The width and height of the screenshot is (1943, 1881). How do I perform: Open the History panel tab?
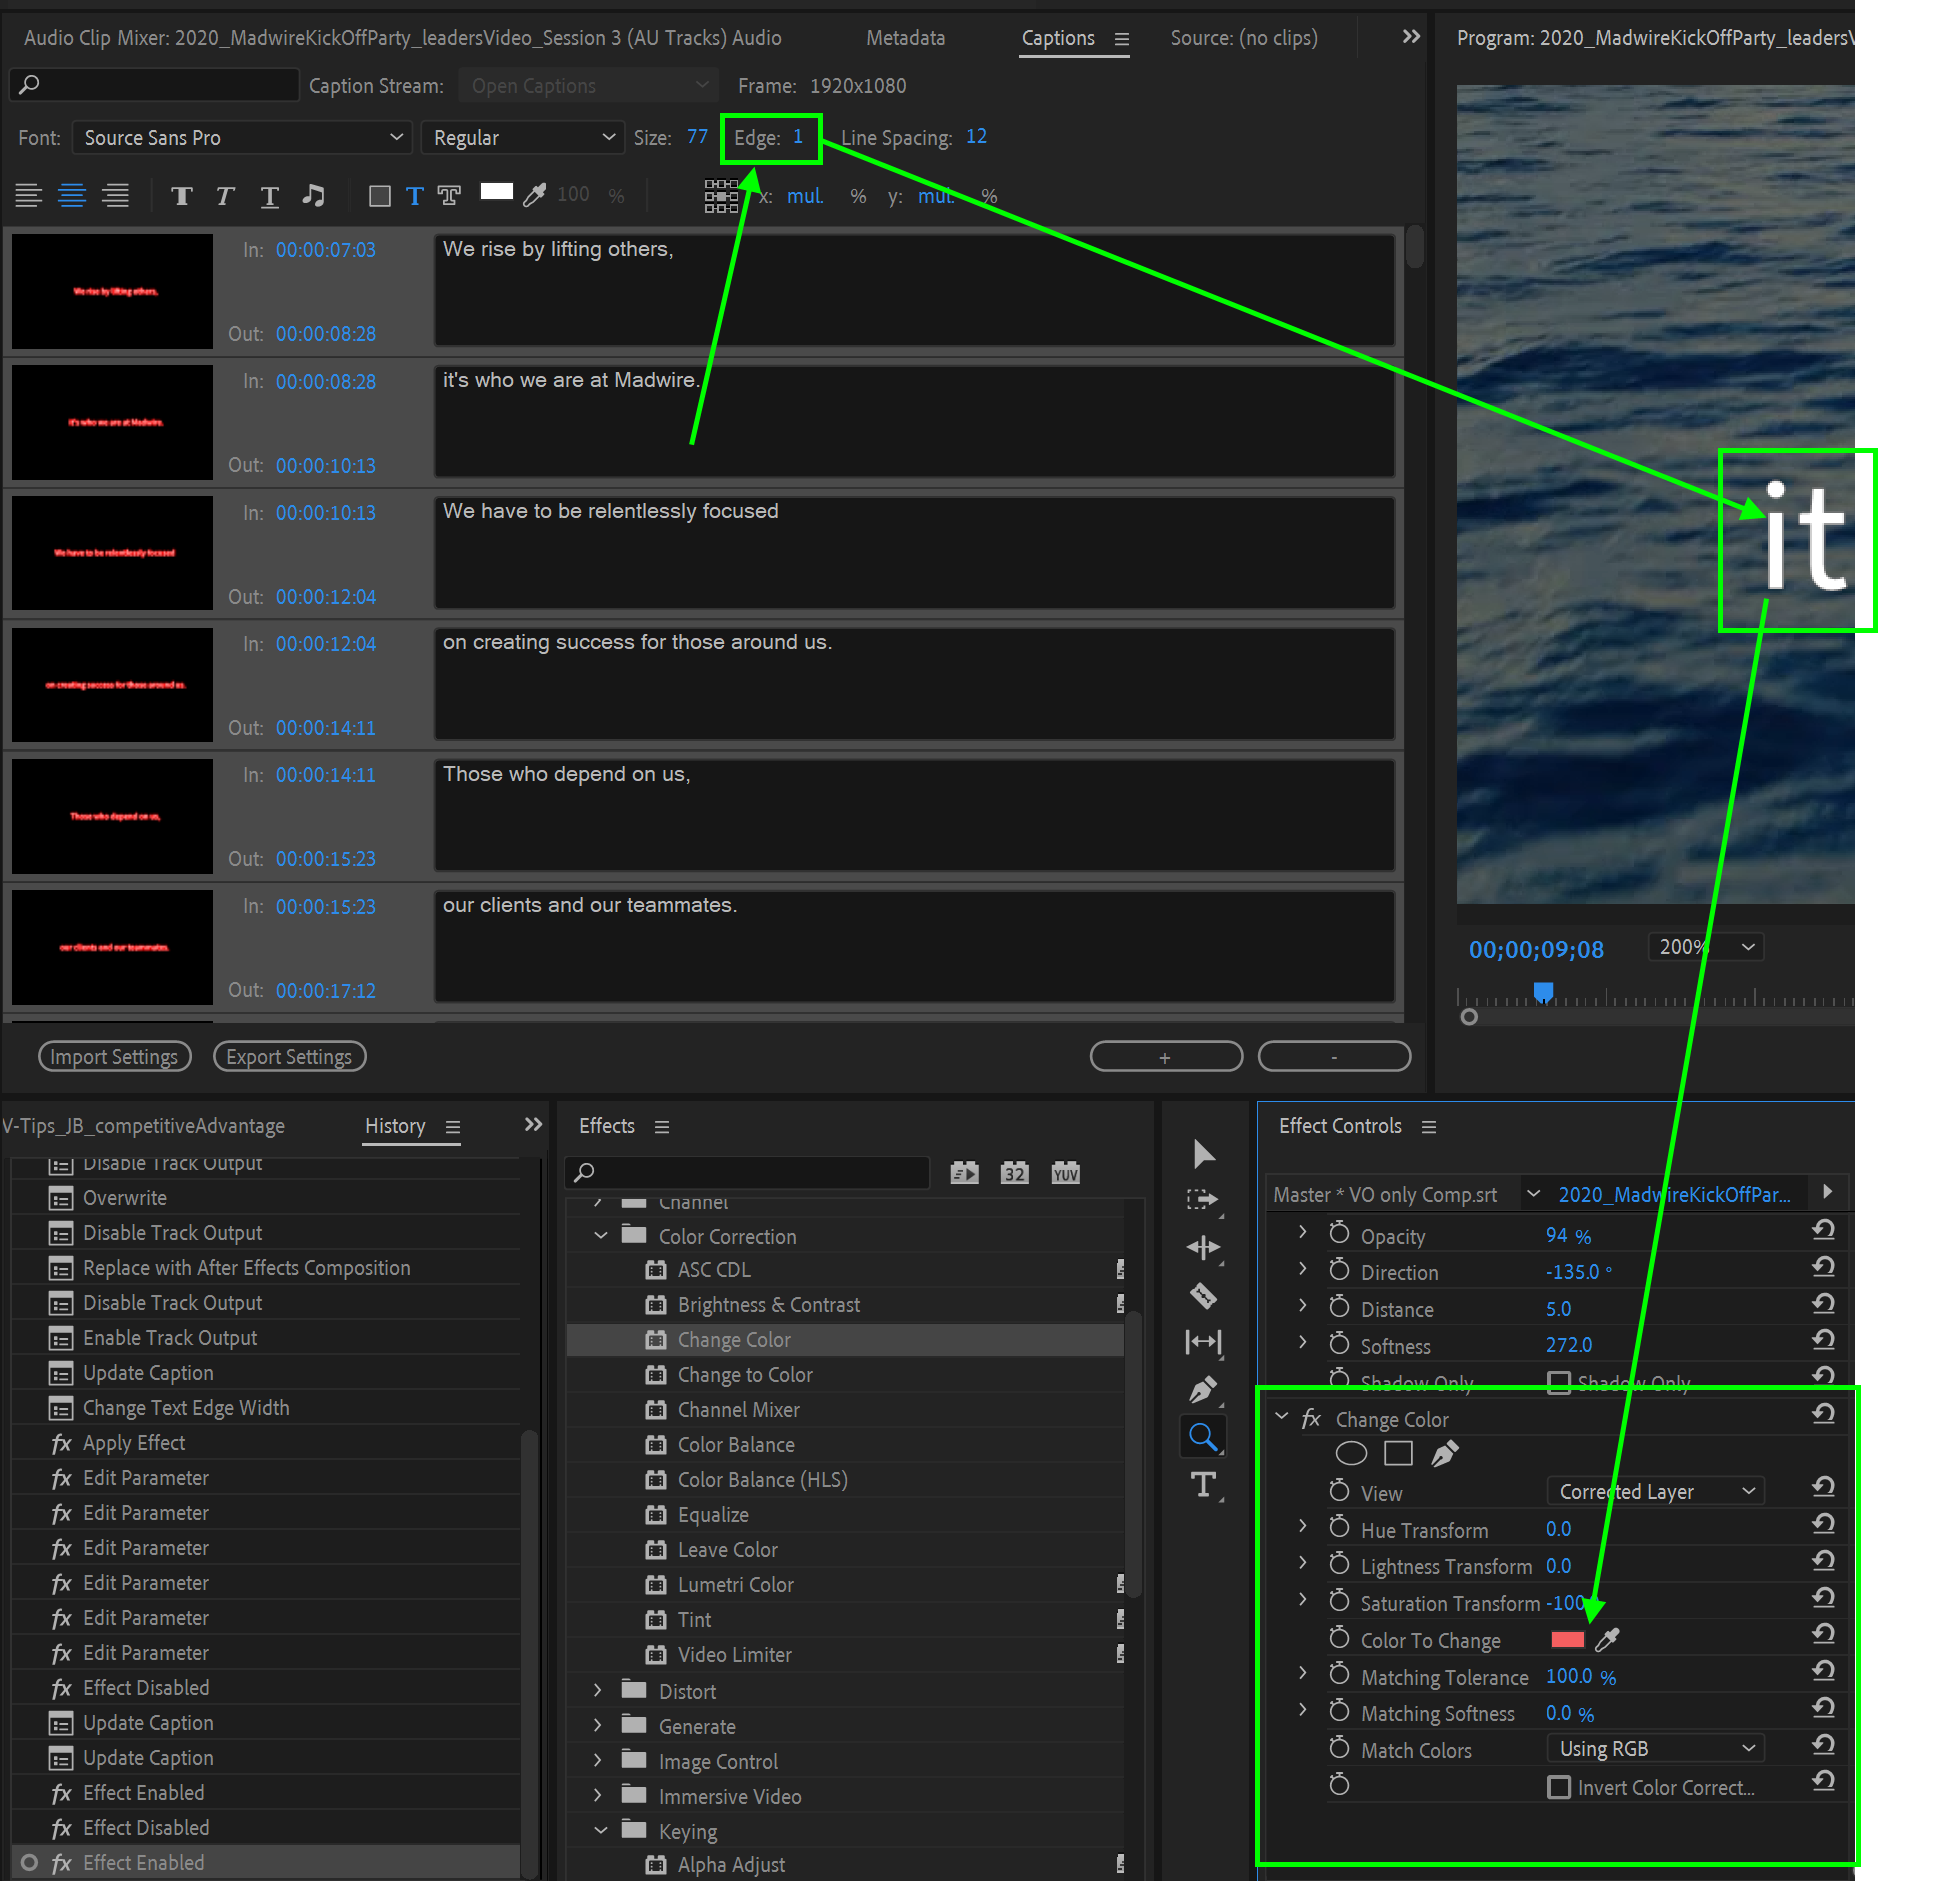point(395,1126)
